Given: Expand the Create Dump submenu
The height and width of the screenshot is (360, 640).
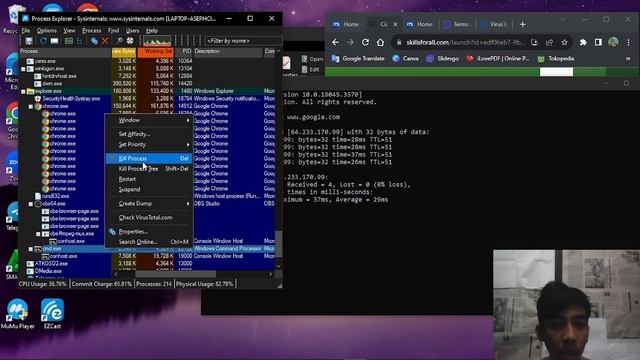Looking at the screenshot, I should tap(149, 204).
